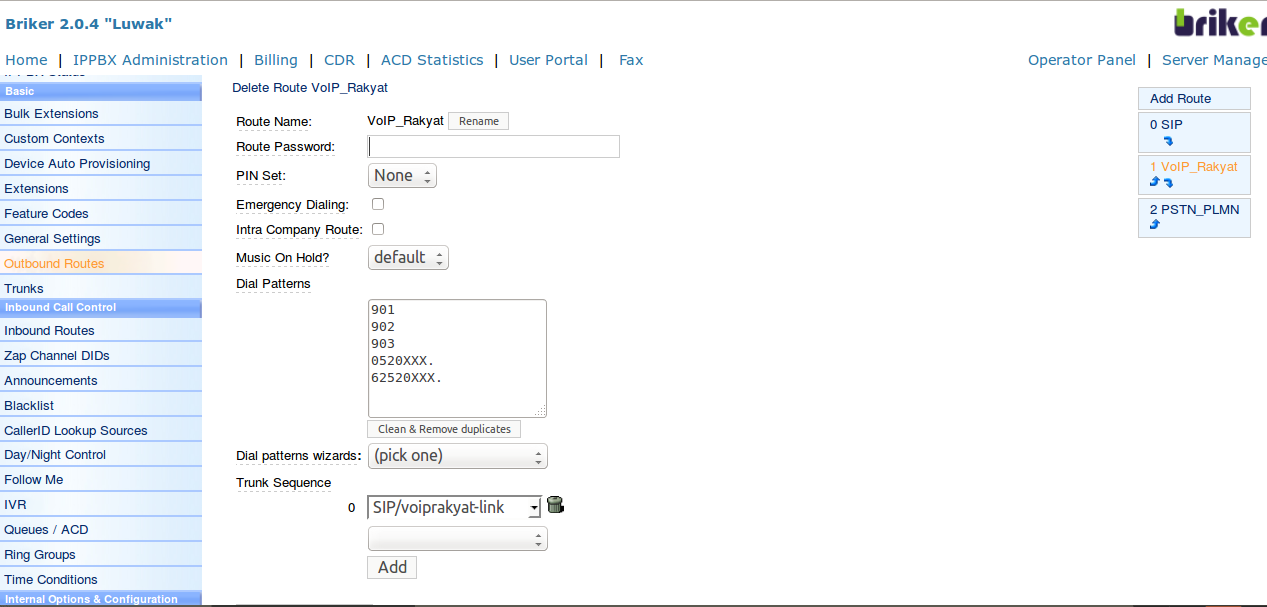The width and height of the screenshot is (1267, 607).
Task: Open Extensions in sidebar
Action: tap(101, 189)
